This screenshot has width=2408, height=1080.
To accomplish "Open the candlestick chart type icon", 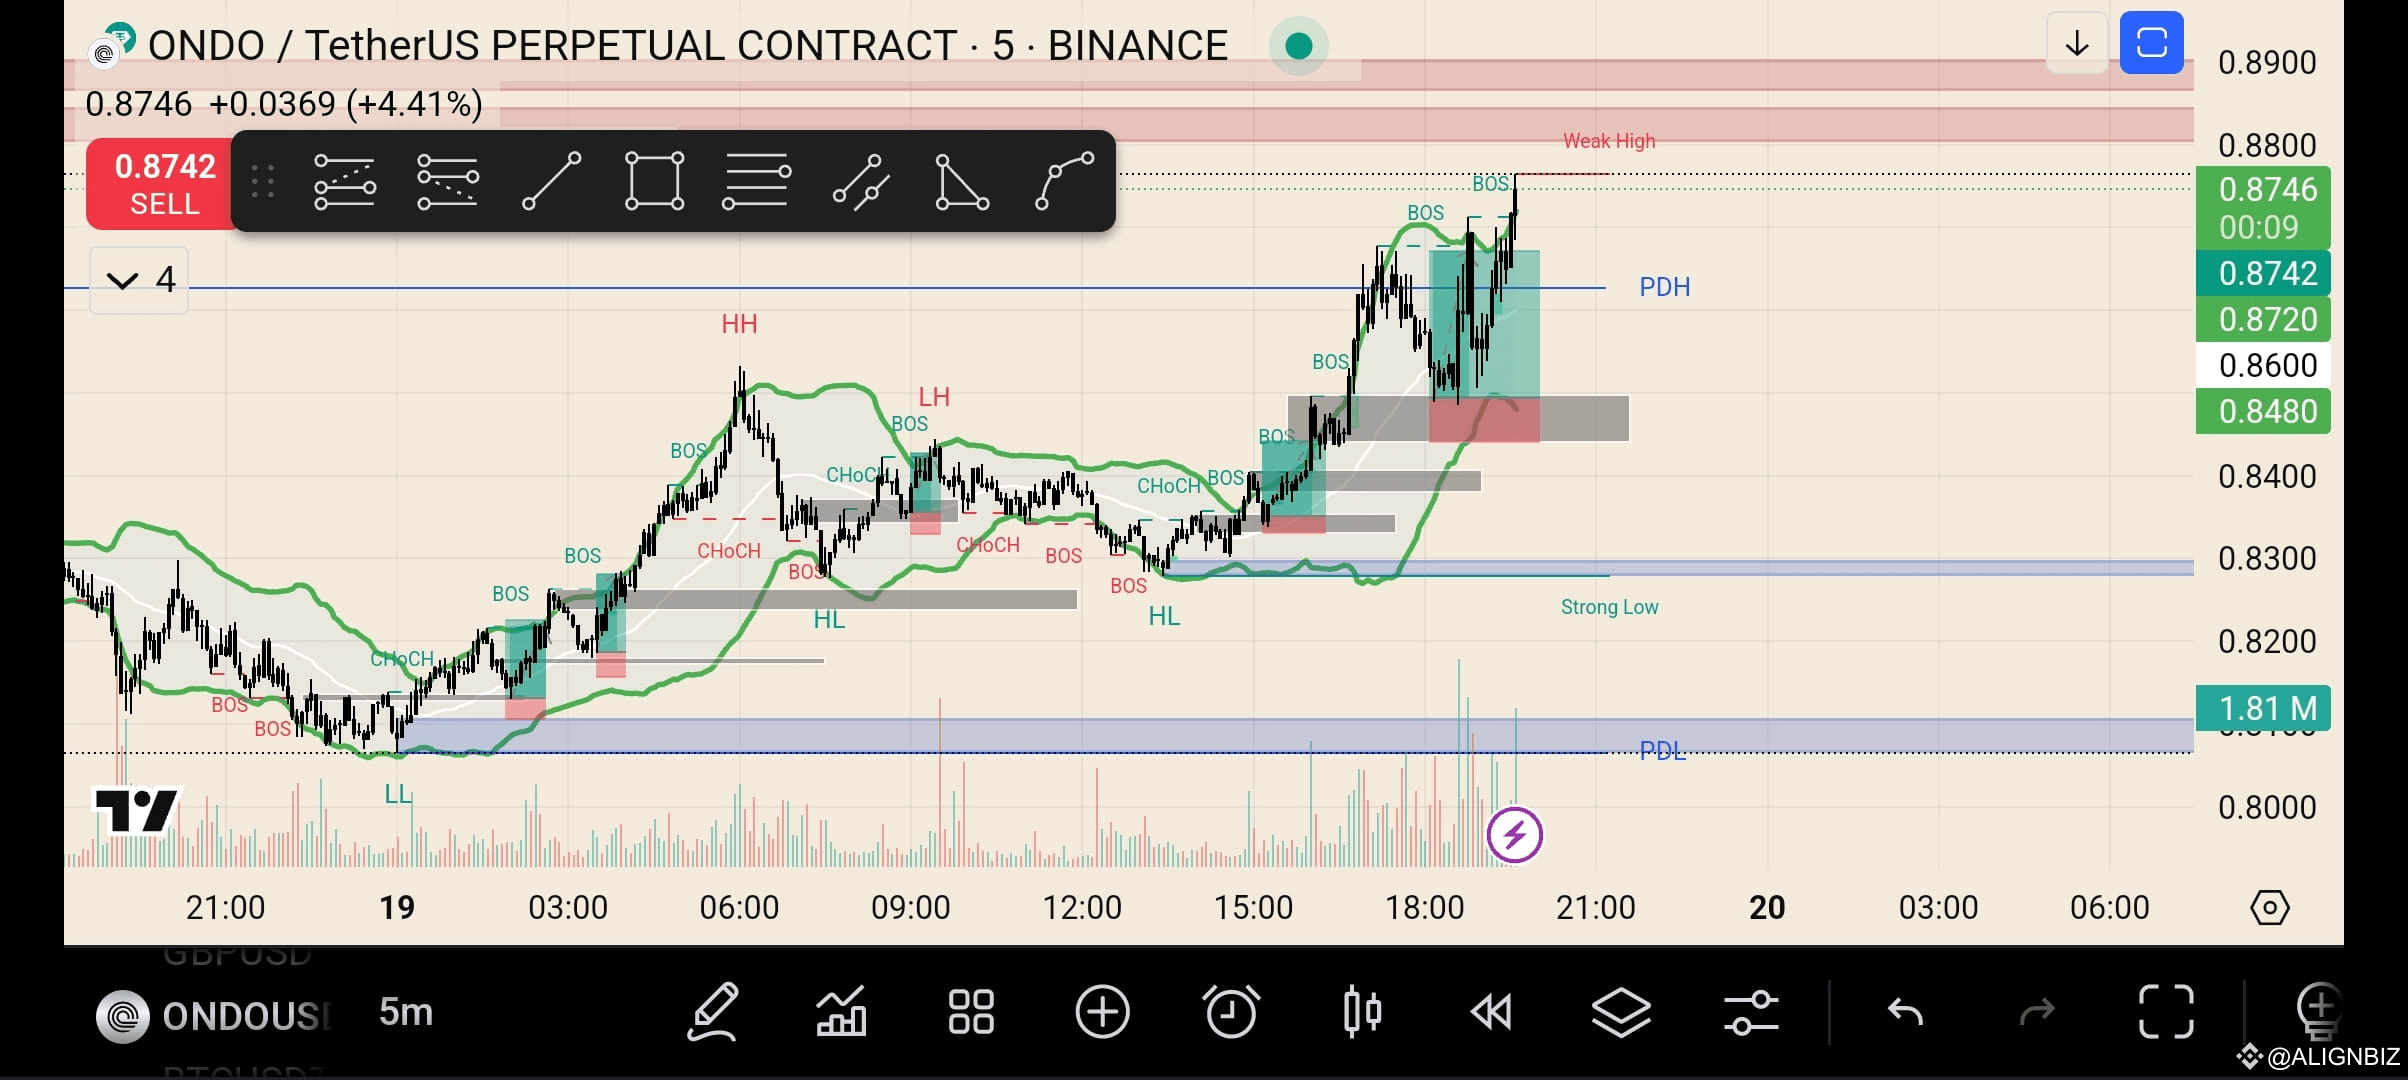I will (x=1362, y=1012).
